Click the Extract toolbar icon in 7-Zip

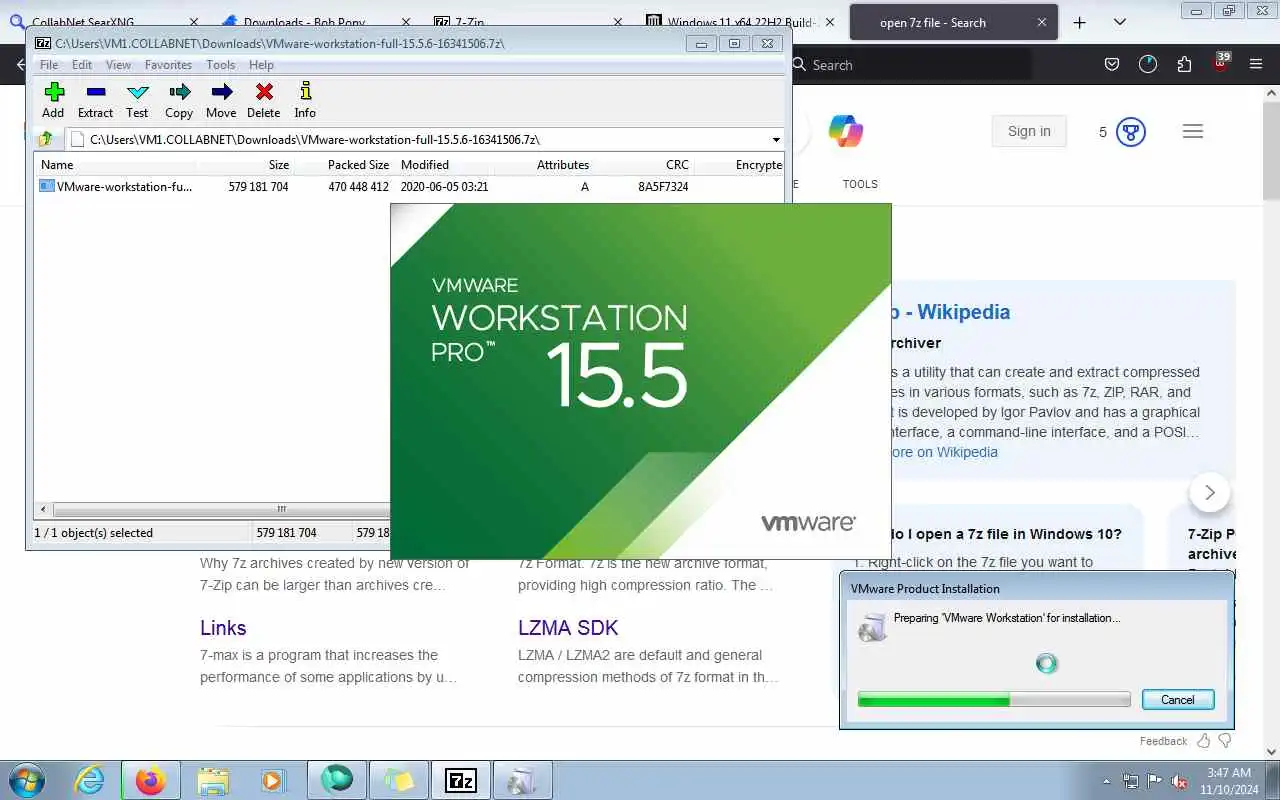95,100
